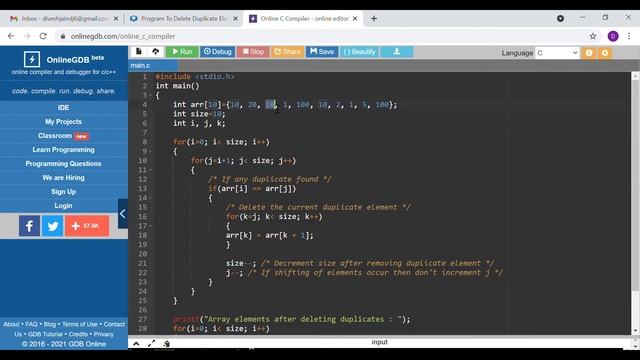Fold the if block at line 14
The height and width of the screenshot is (360, 640).
(151, 198)
